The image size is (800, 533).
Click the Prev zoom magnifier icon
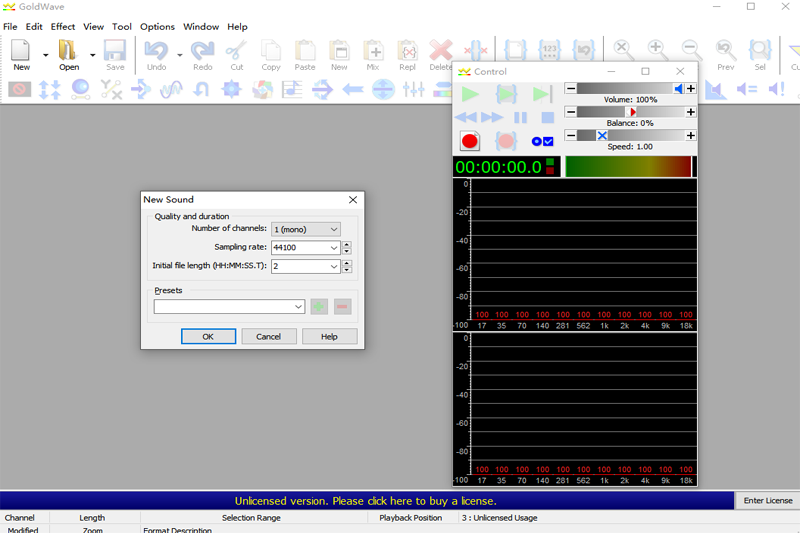726,55
